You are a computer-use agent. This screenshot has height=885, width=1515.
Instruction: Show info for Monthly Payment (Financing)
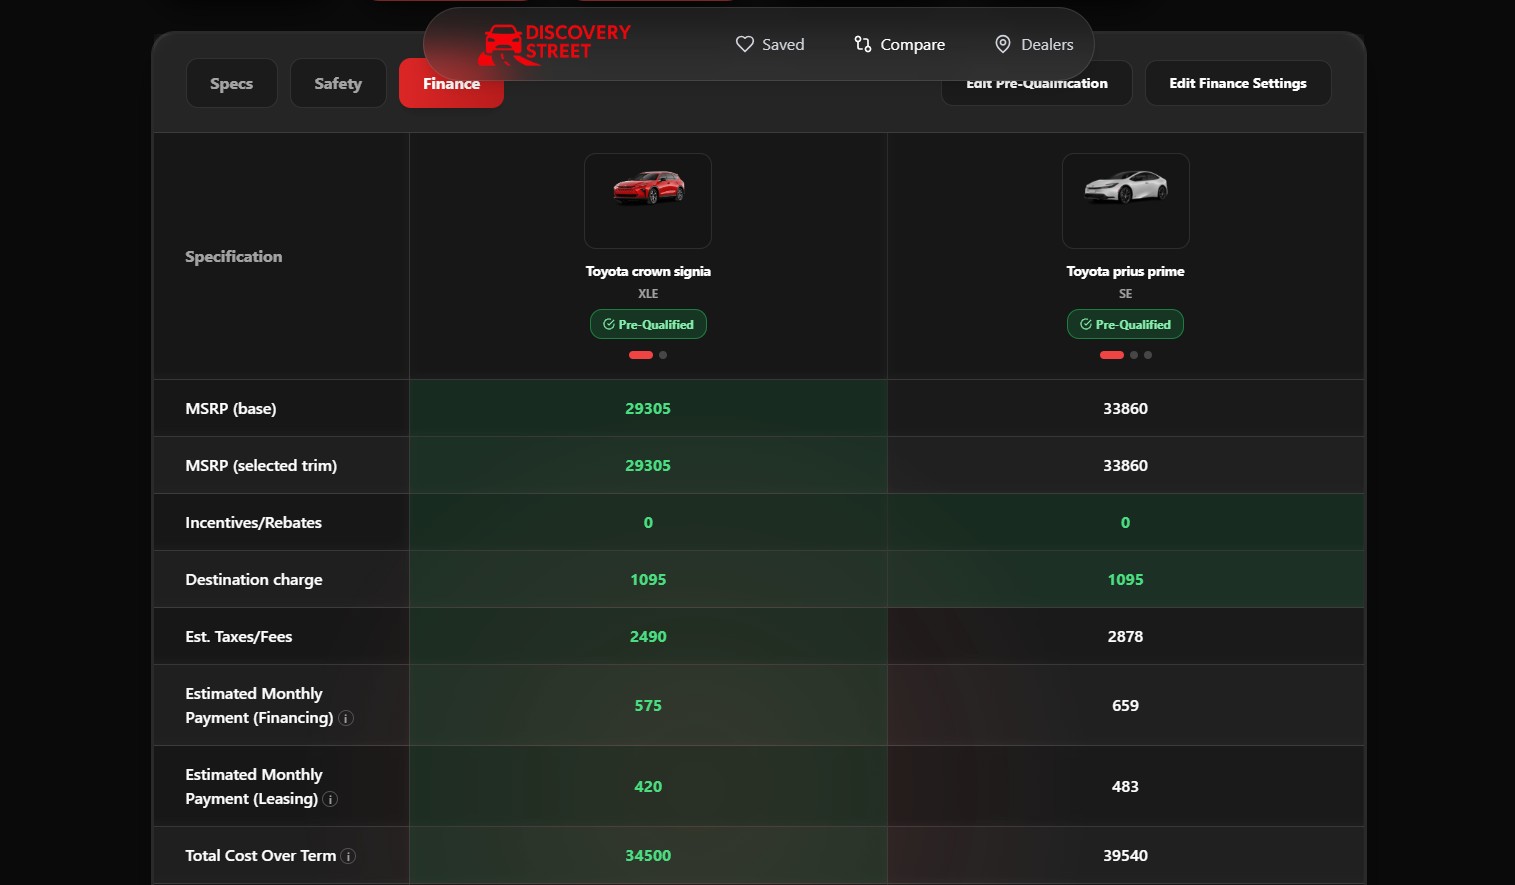346,718
